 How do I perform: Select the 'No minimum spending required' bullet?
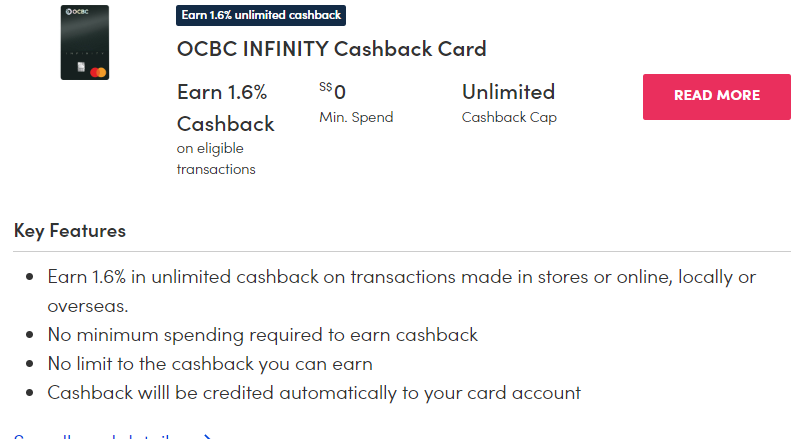pos(263,335)
